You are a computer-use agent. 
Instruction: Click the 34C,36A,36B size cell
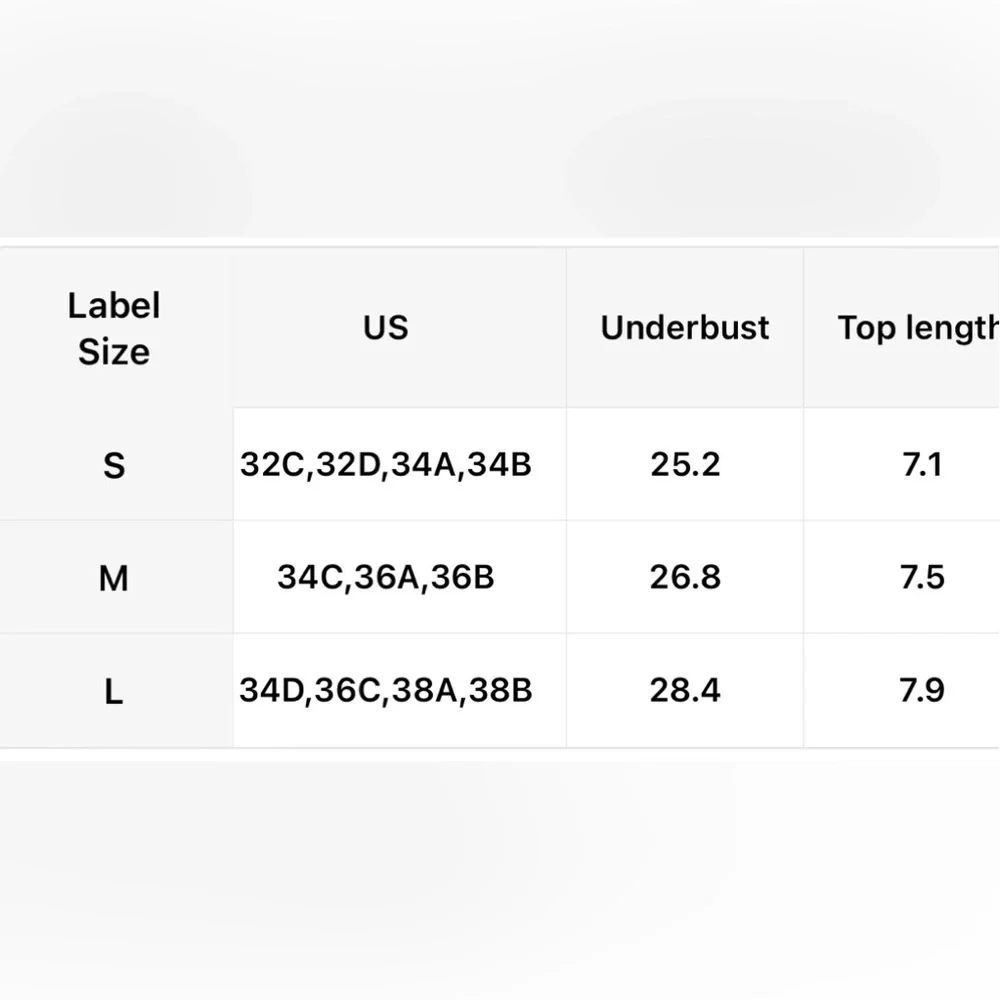386,577
